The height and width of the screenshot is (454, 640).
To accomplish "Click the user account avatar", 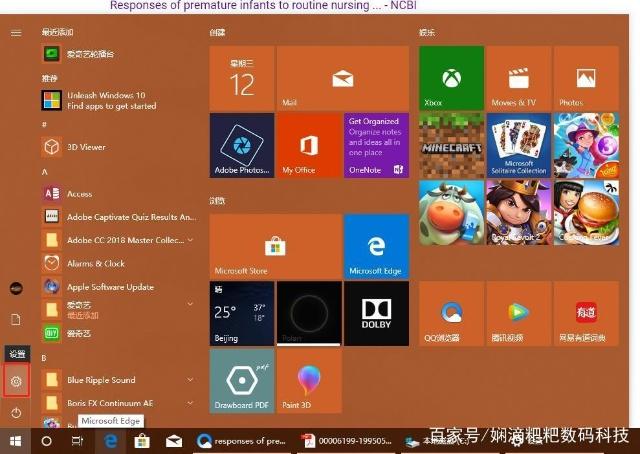I will (x=16, y=288).
